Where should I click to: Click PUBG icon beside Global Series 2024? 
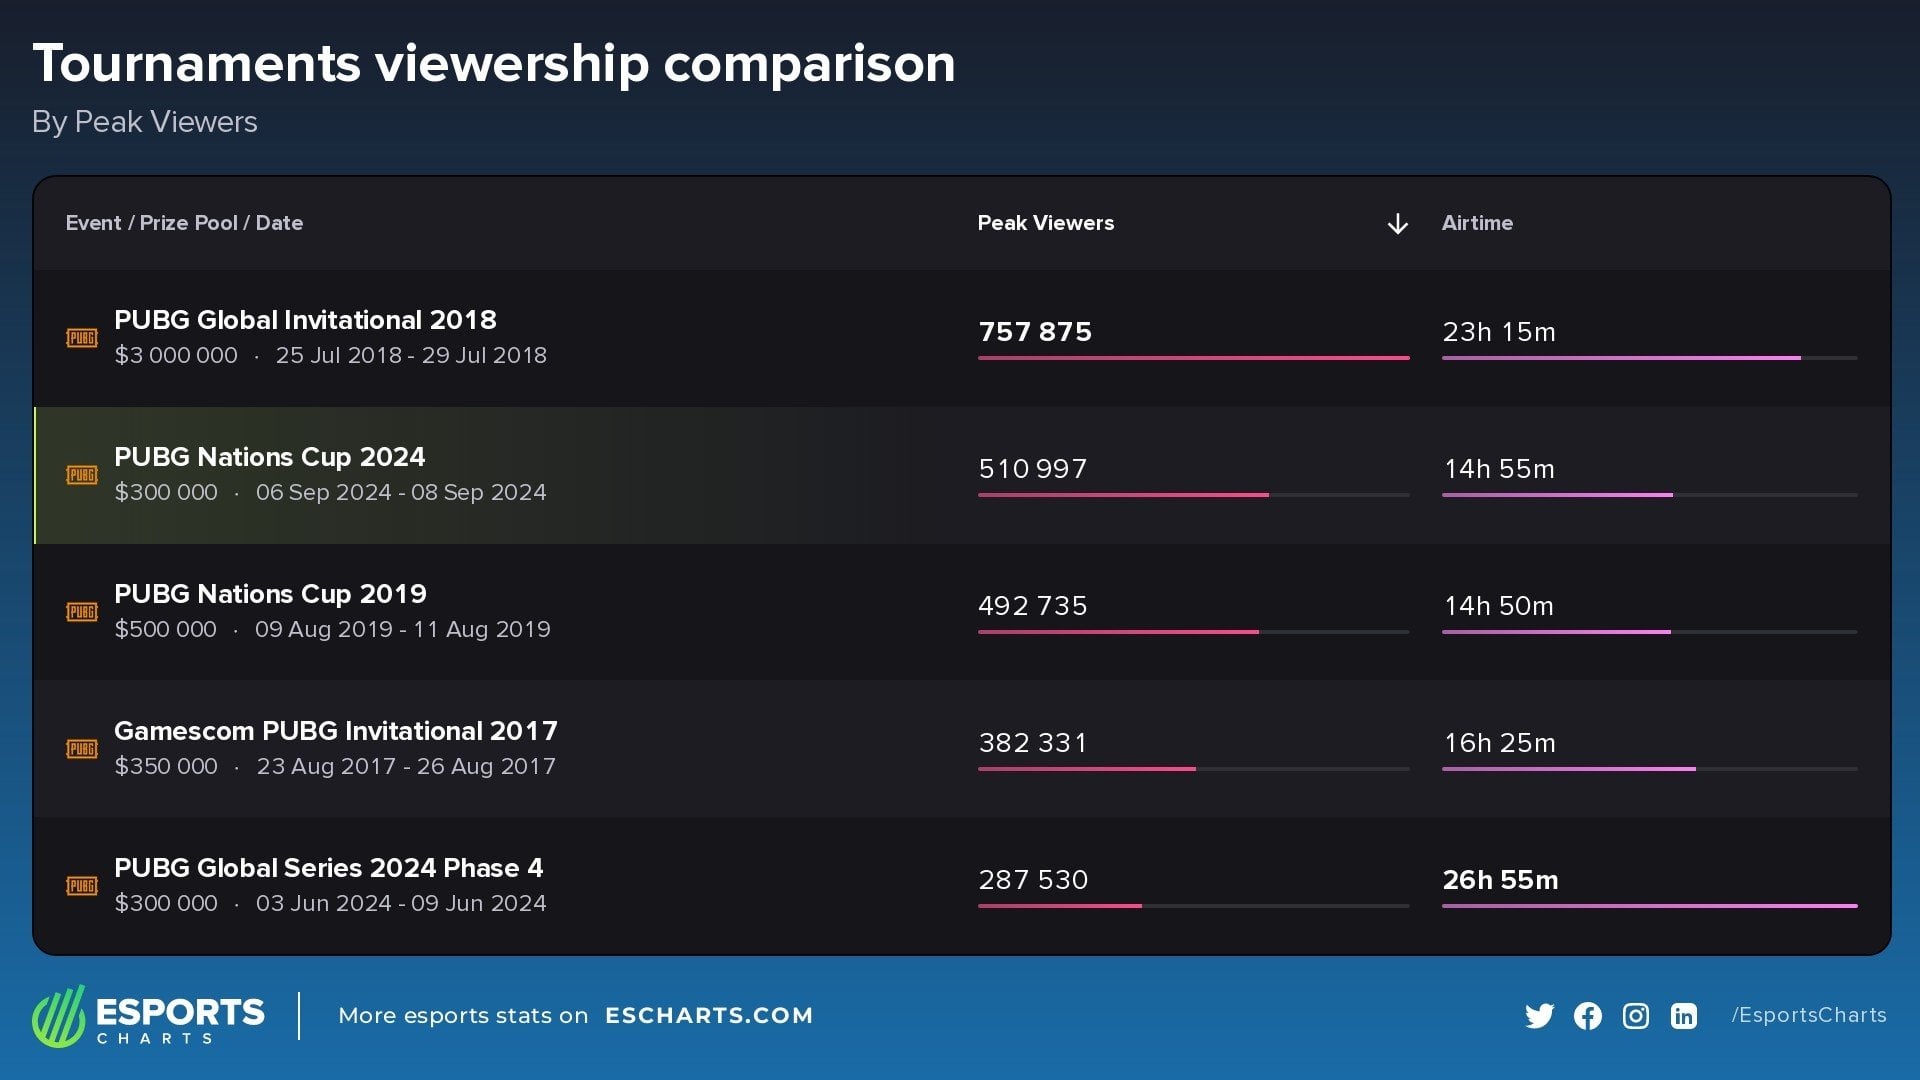point(82,886)
